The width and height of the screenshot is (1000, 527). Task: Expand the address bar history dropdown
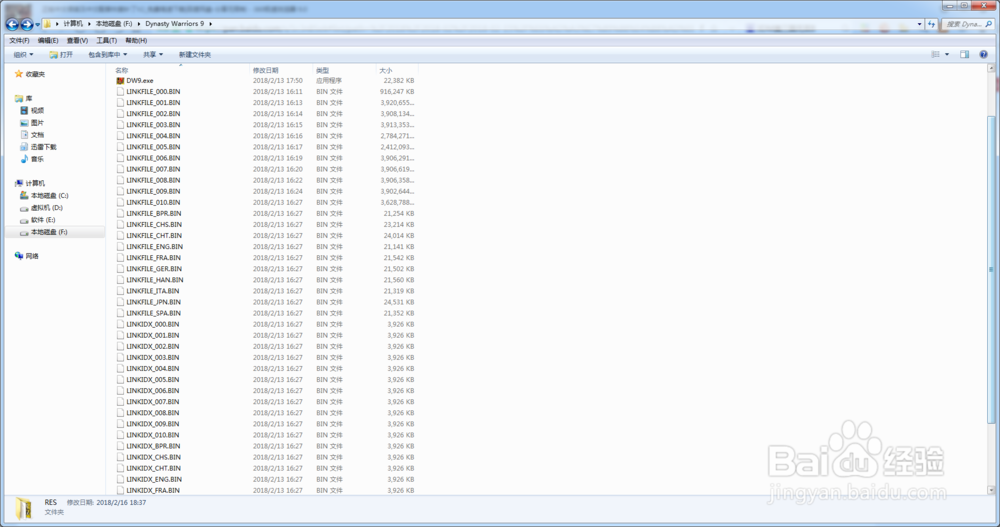pos(920,24)
